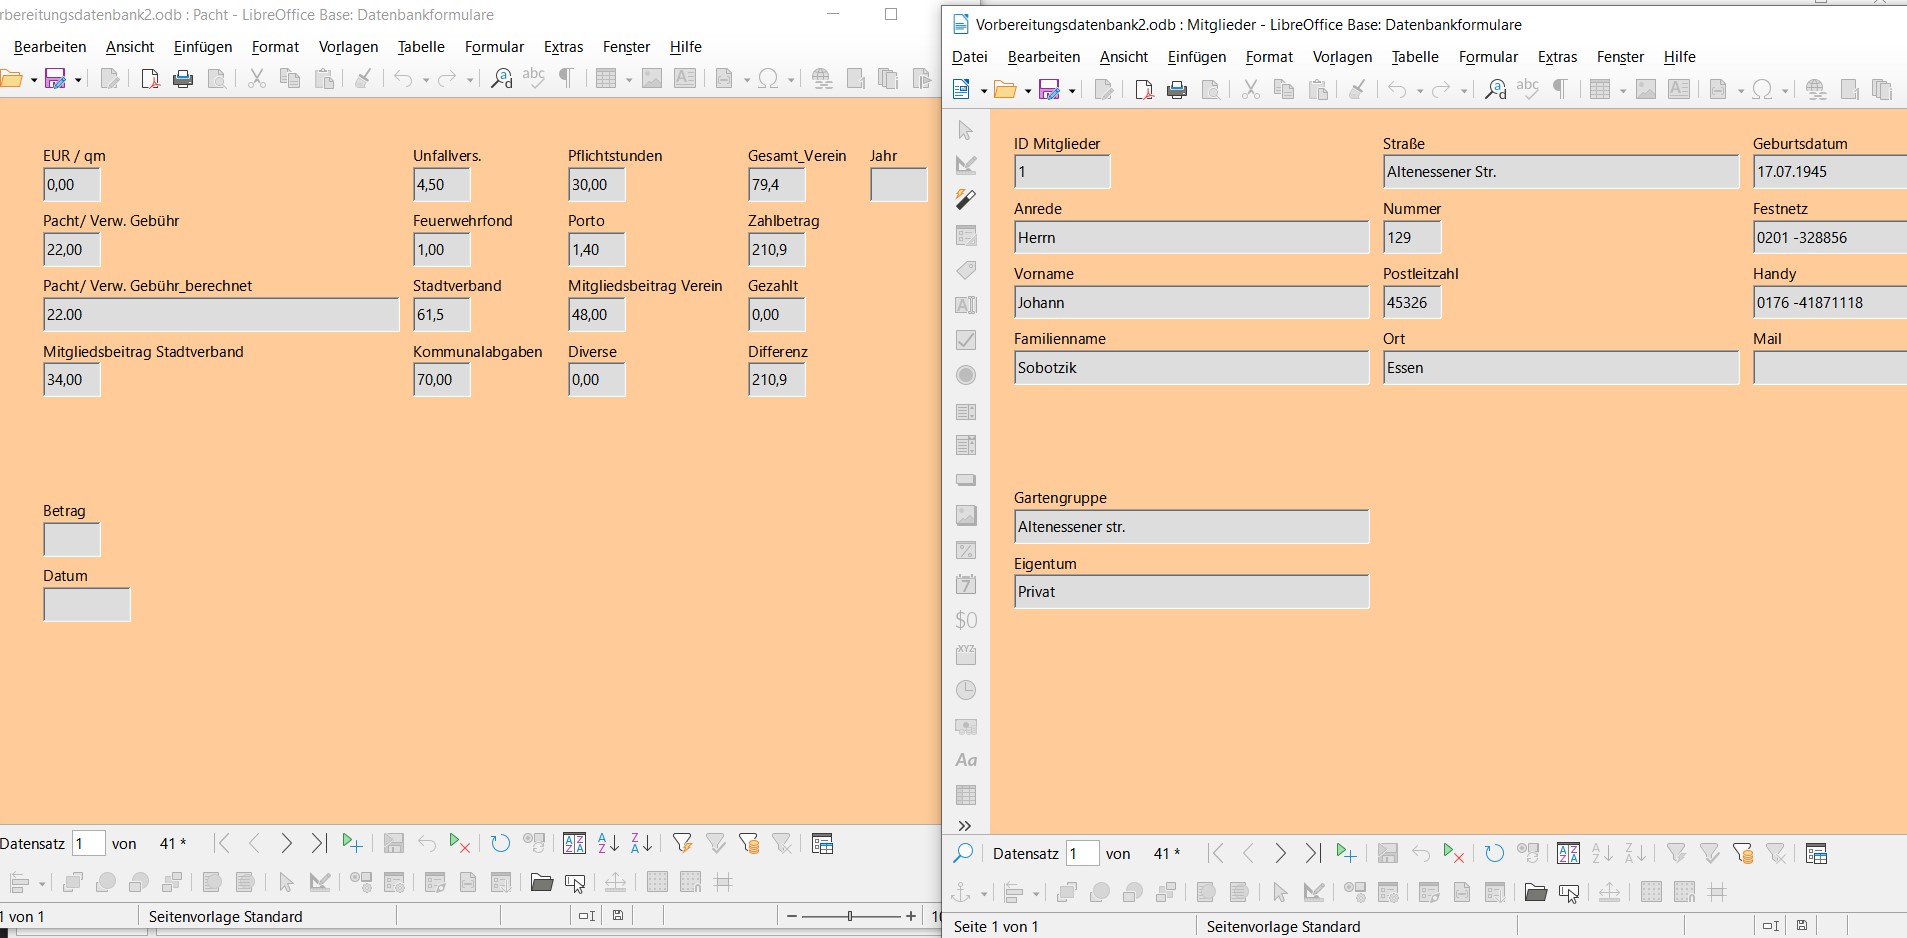Export the form directly as PDF
Screen dimensions: 1907x938
(x=1144, y=90)
